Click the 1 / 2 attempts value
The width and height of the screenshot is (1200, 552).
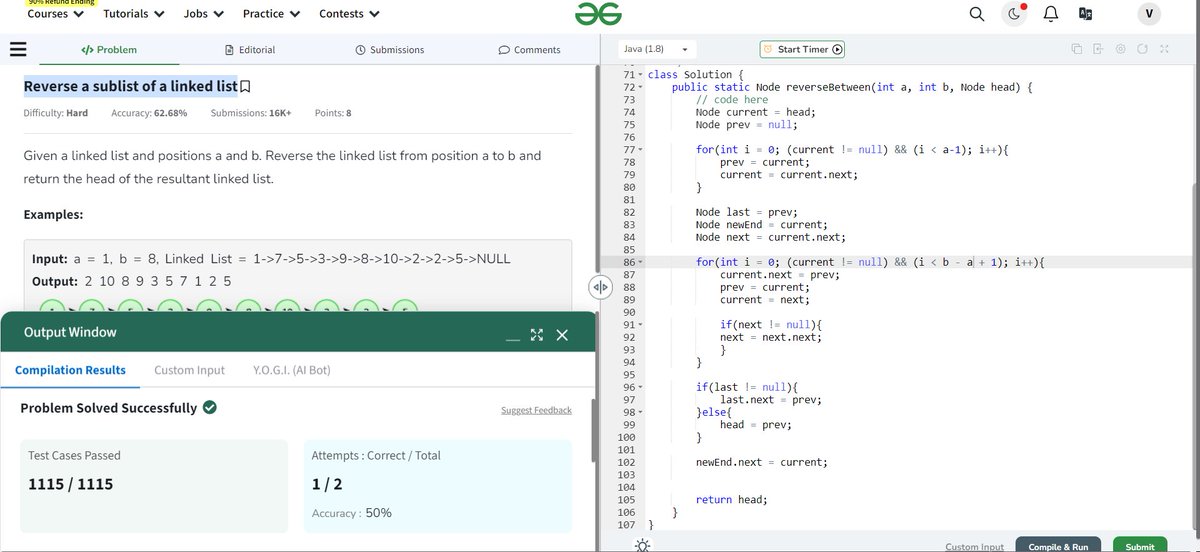coord(326,485)
